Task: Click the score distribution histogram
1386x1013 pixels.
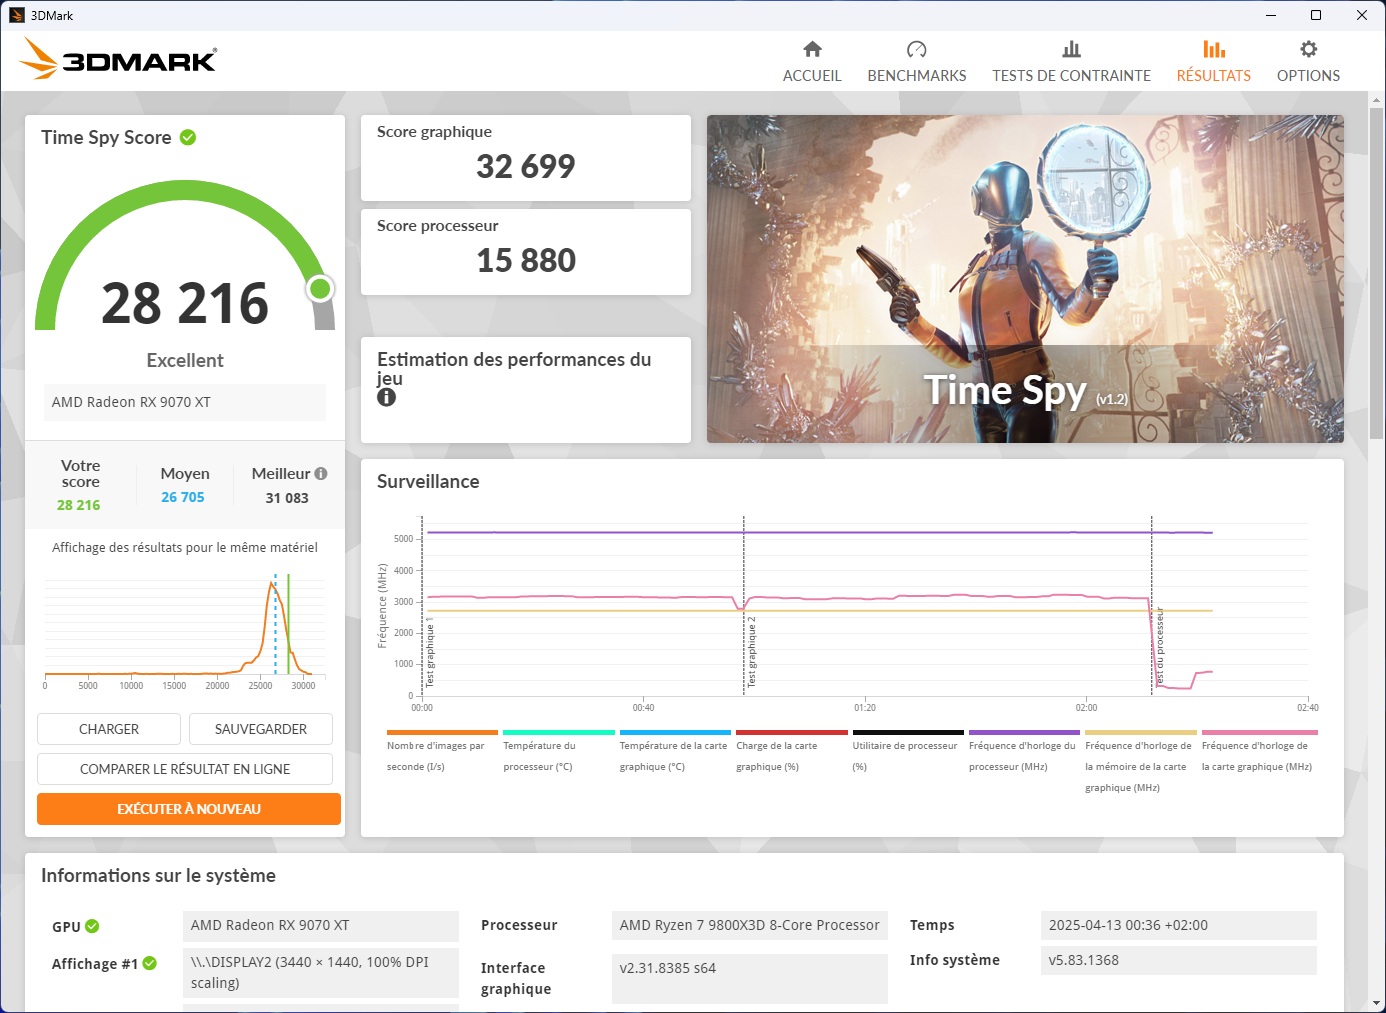Action: click(x=185, y=629)
